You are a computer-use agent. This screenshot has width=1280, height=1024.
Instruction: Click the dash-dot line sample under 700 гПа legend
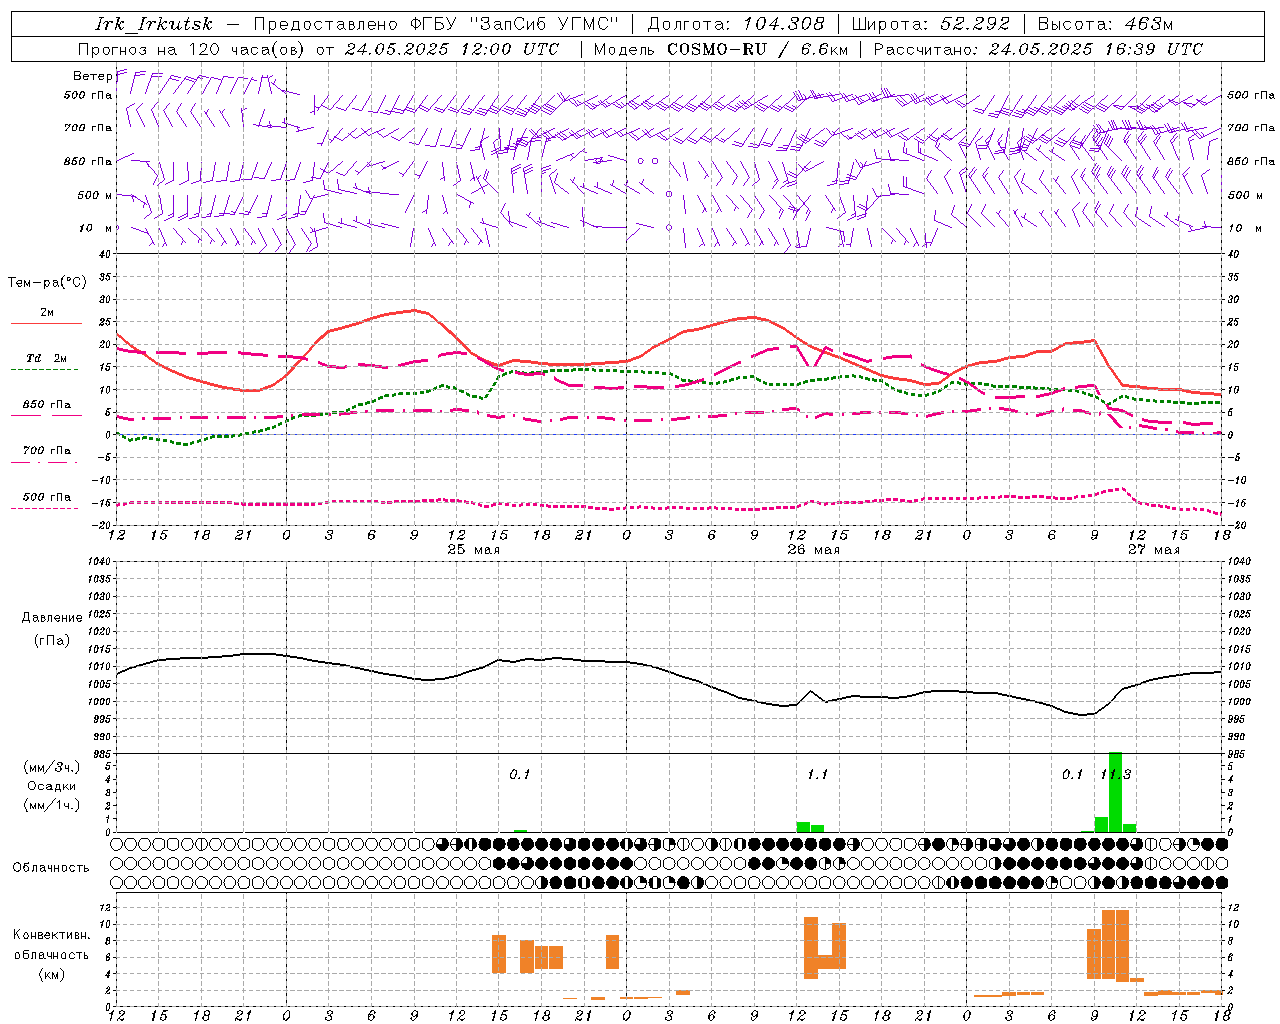[x=44, y=463]
